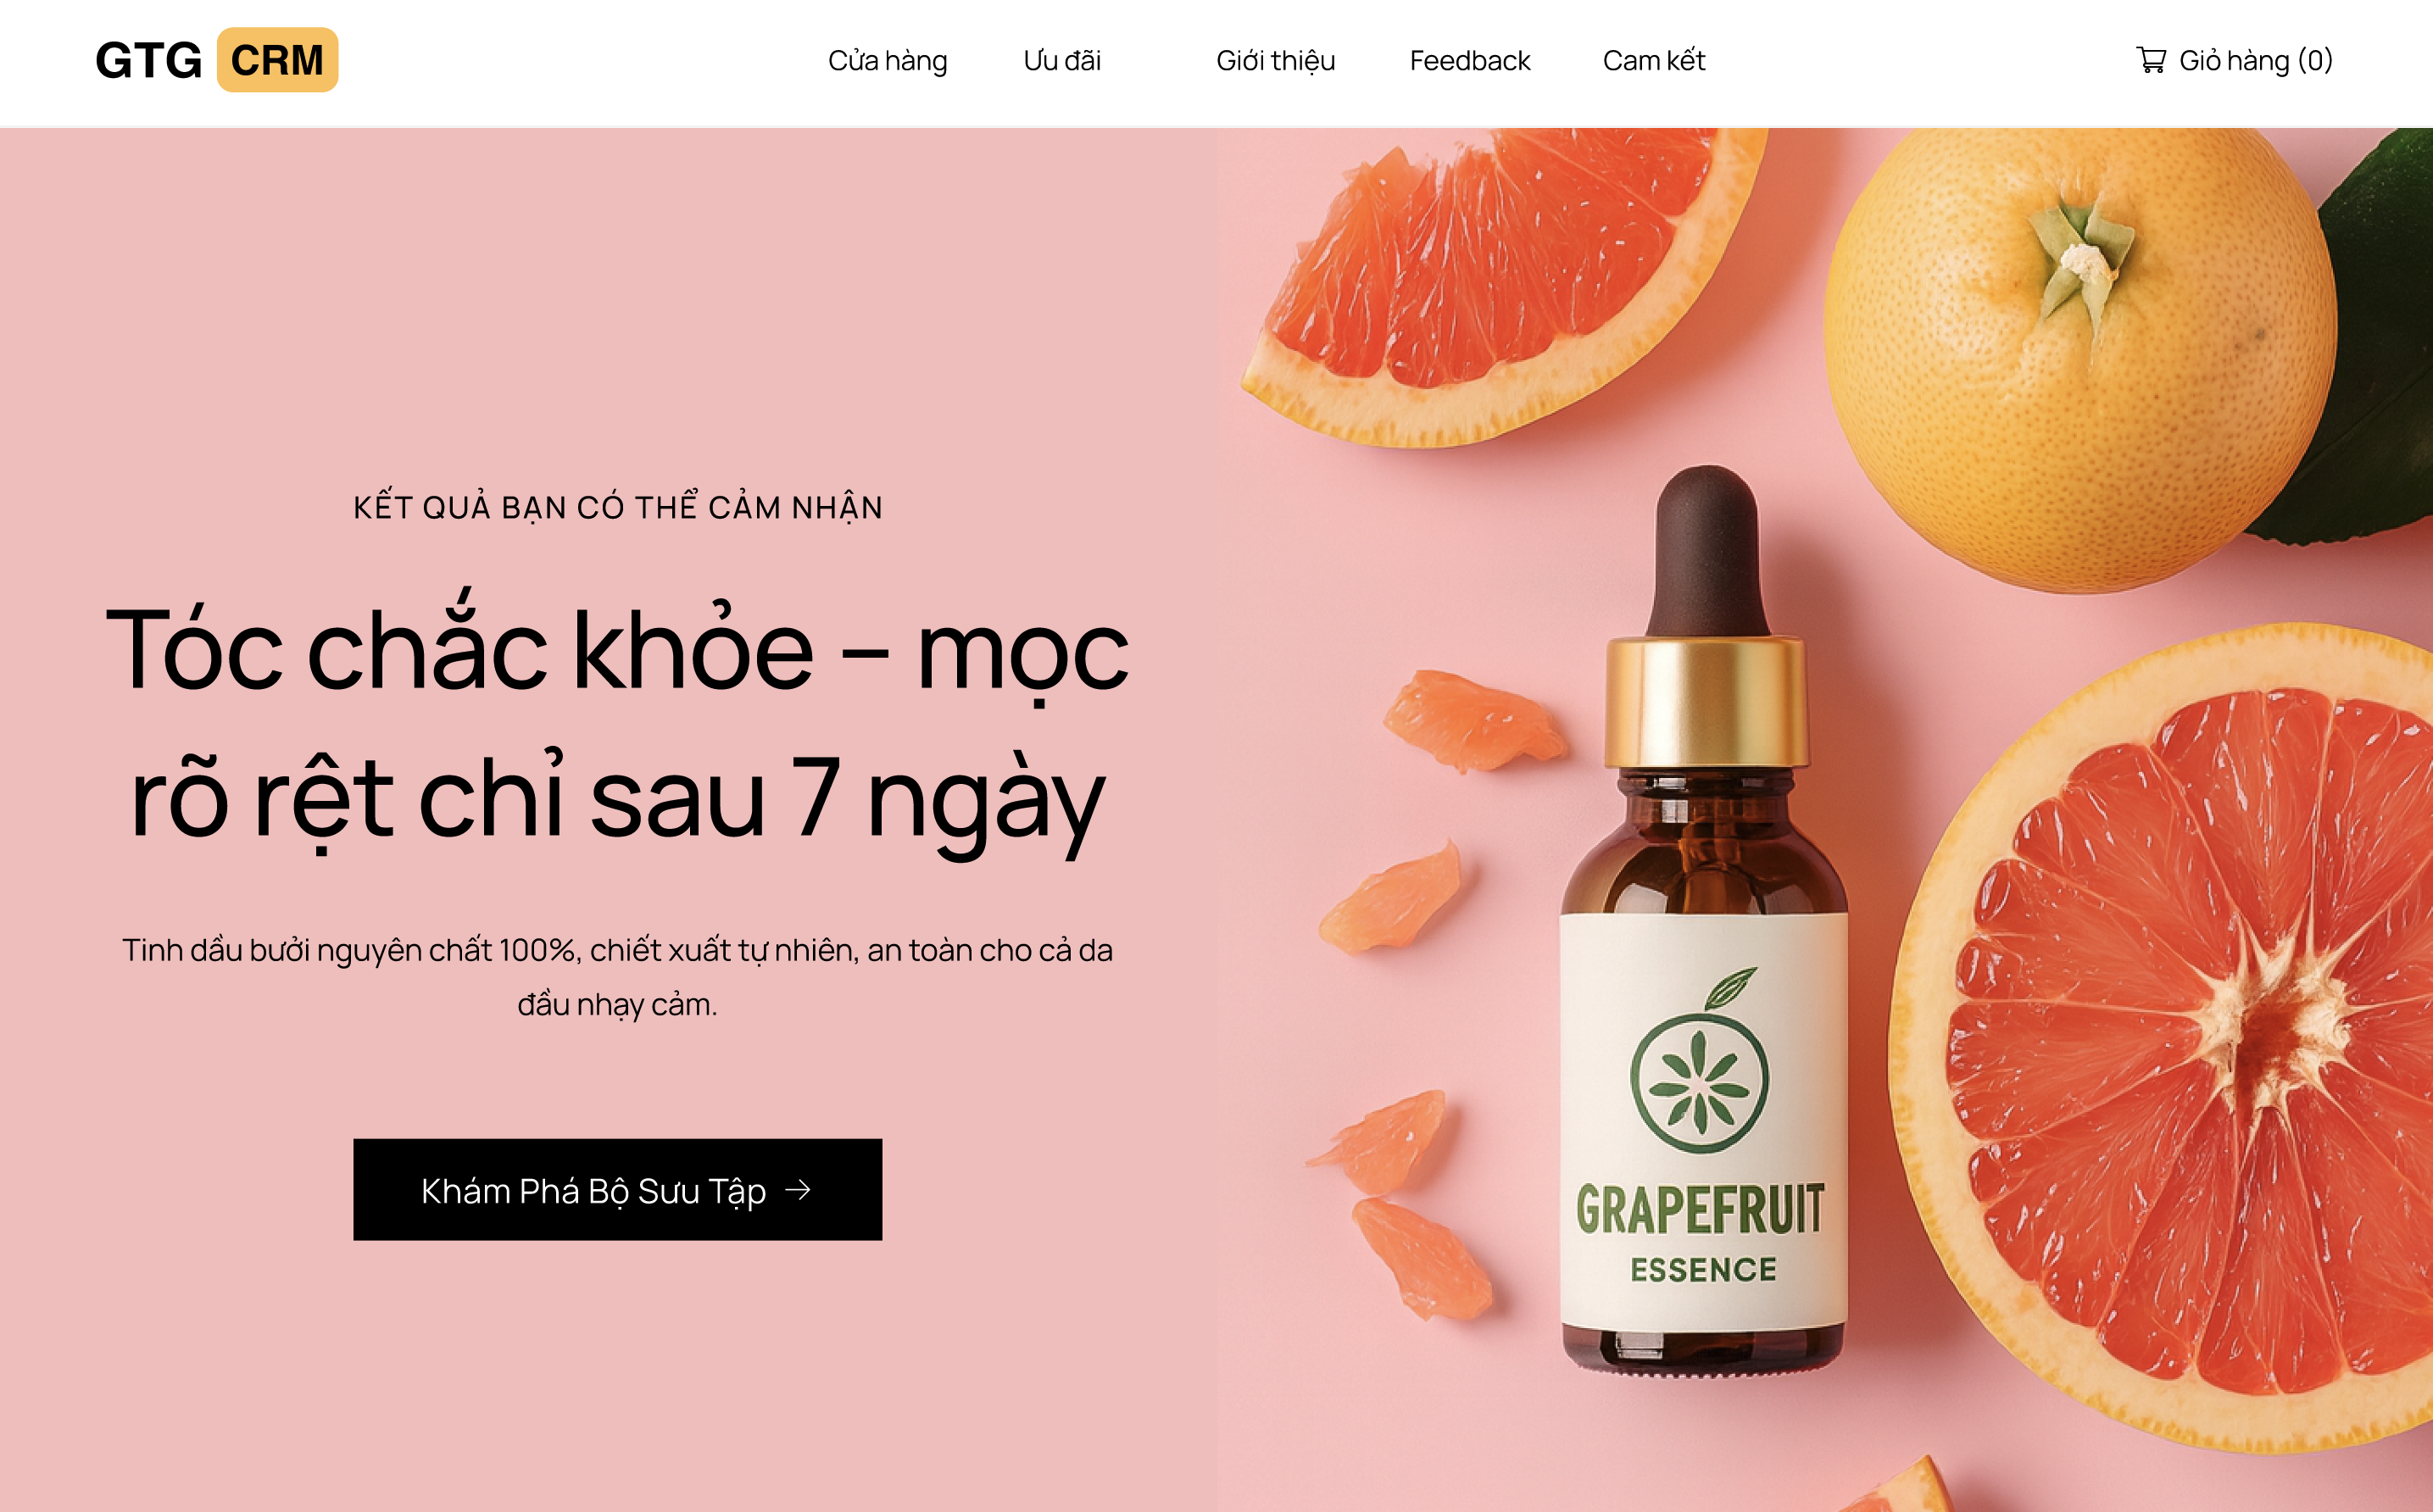The image size is (2433, 1512).
Task: Navigate to Feedback
Action: (x=1469, y=61)
